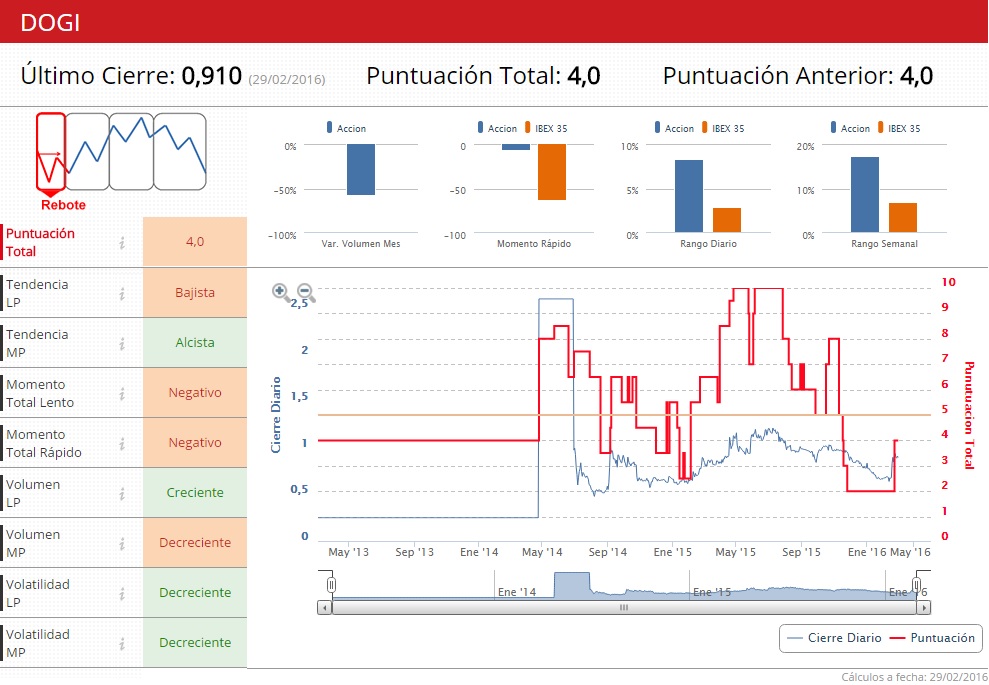Click the navigator scrollbar left arrow

pos(324,607)
